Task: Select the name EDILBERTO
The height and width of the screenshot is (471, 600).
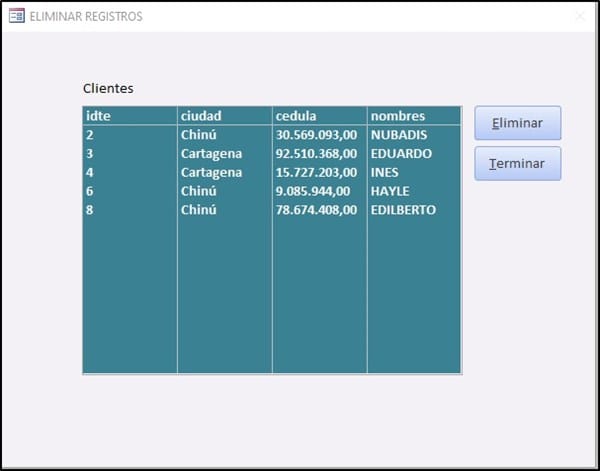Action: (403, 210)
